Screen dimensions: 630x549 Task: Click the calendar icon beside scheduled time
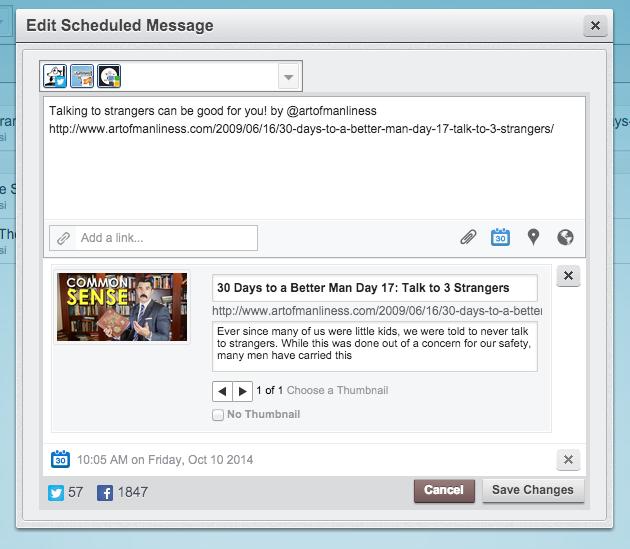(60, 459)
